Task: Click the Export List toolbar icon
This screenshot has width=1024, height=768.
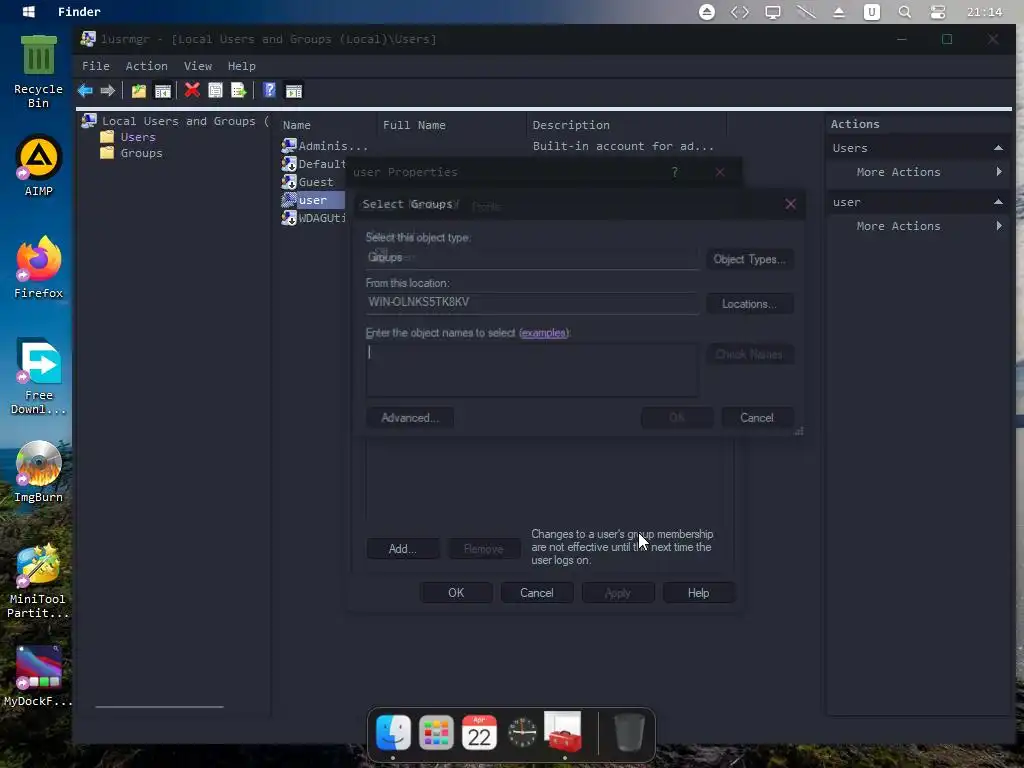Action: 238,90
